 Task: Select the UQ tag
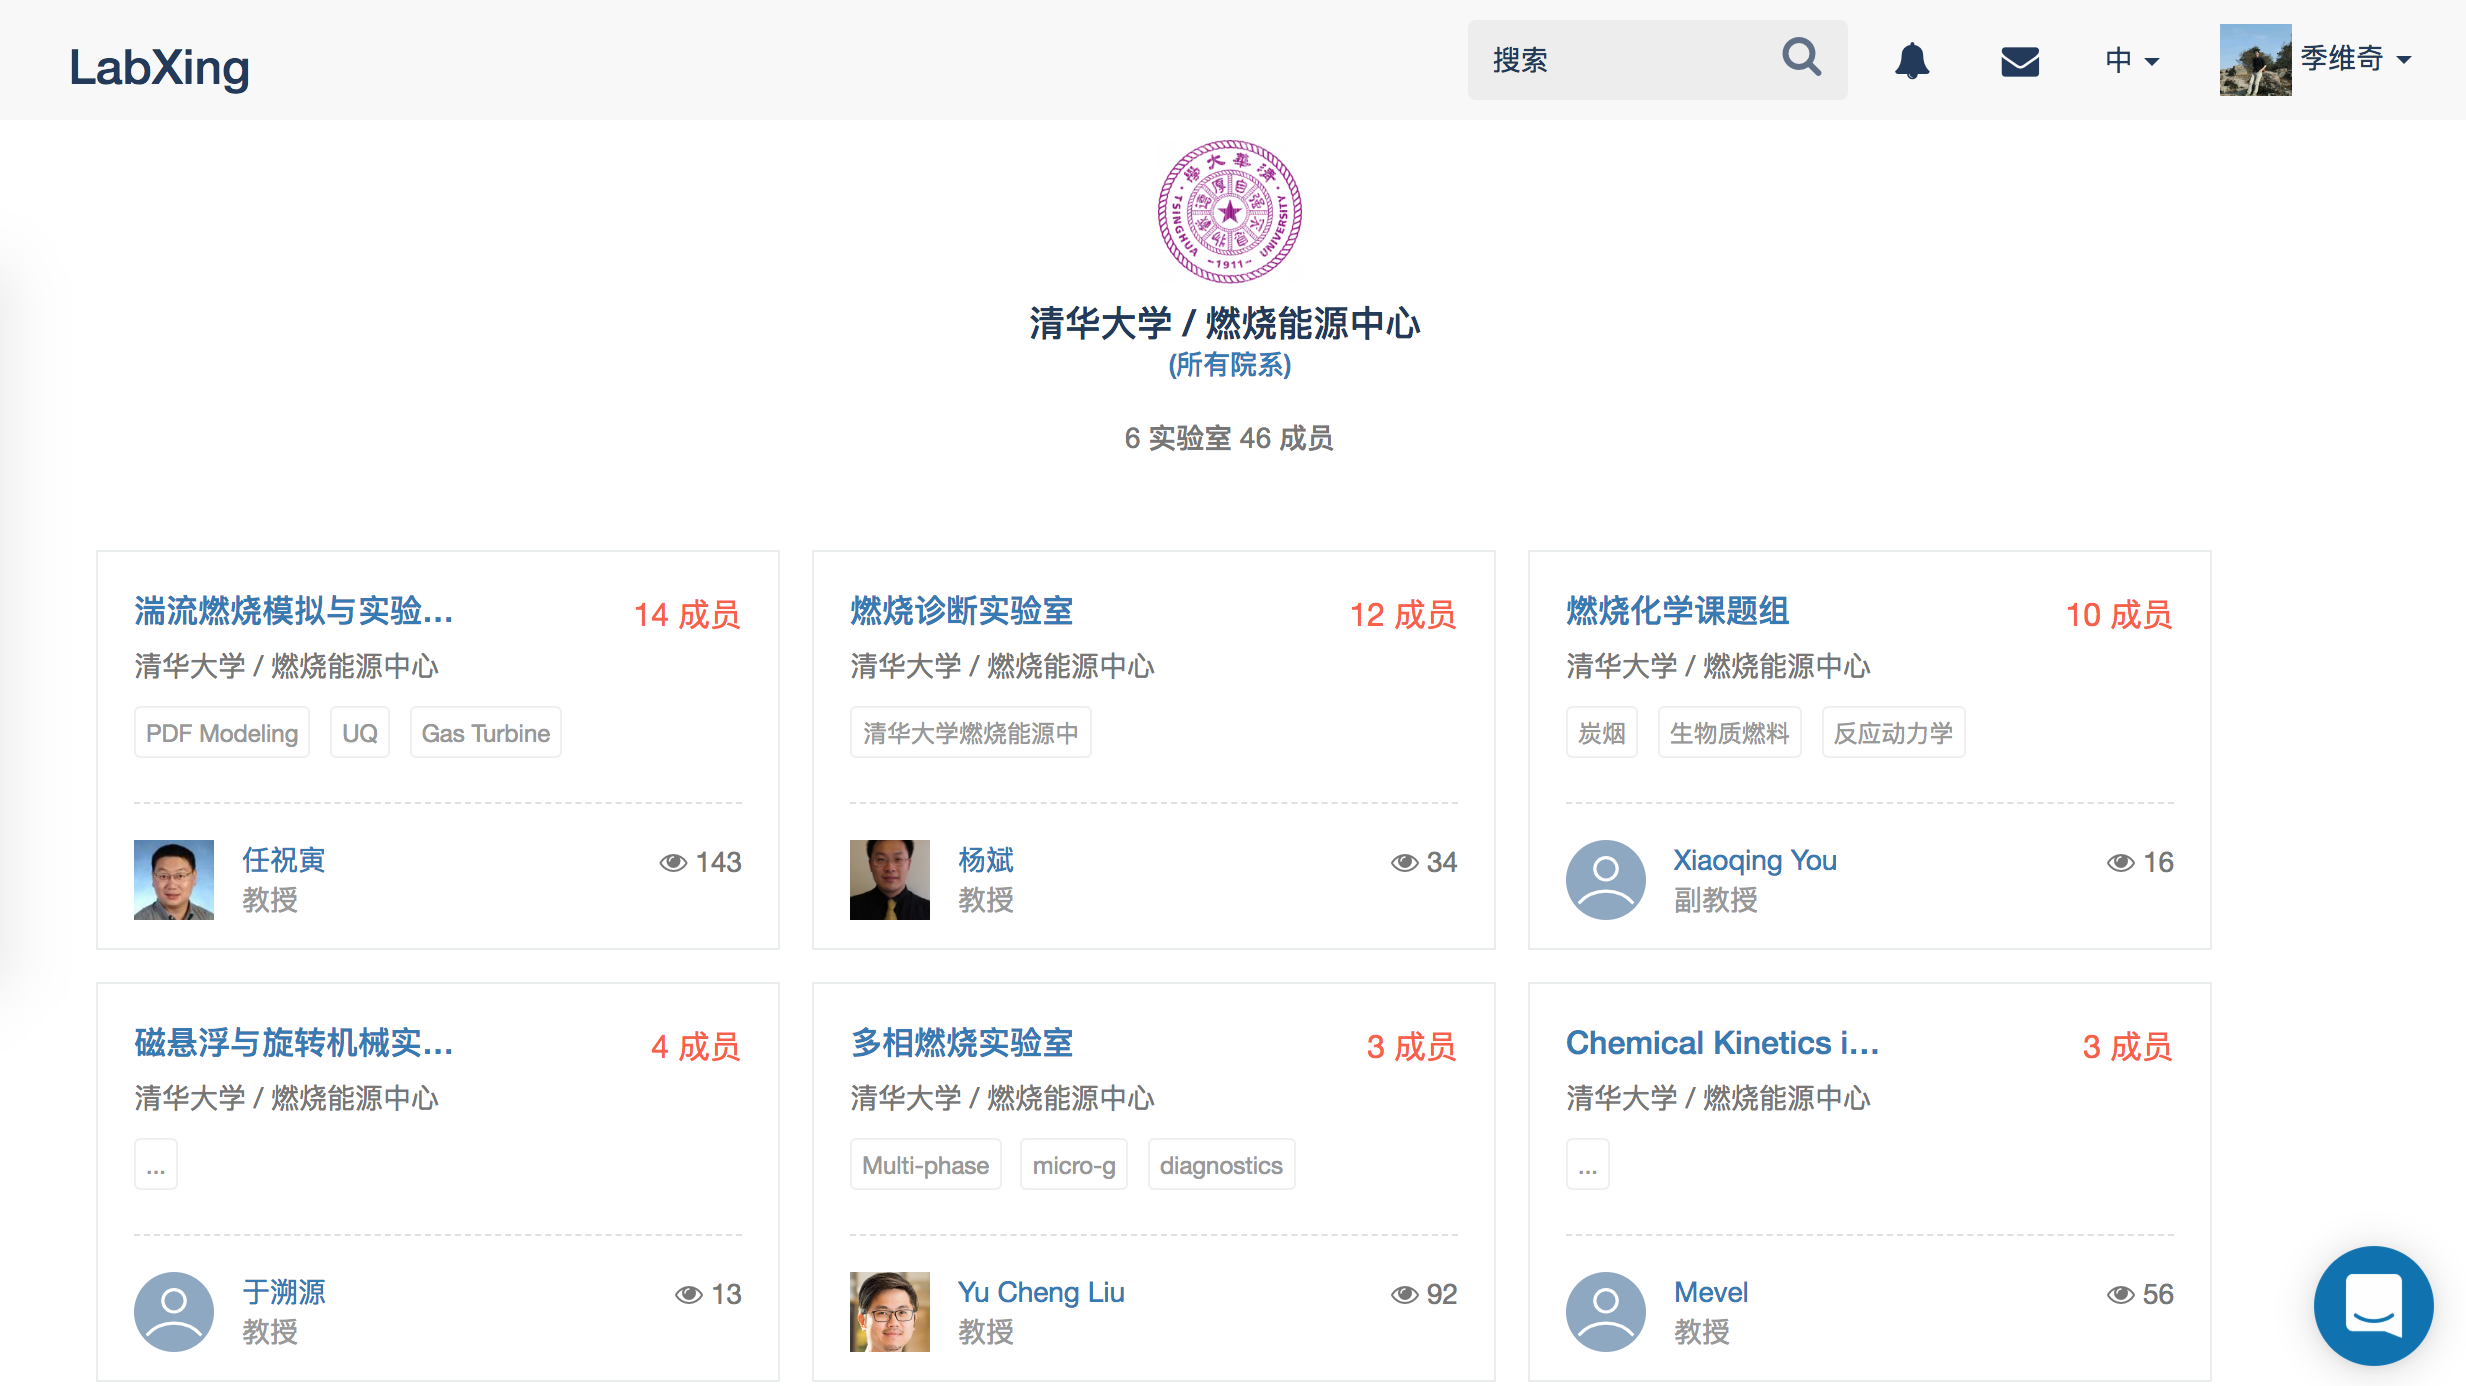[x=360, y=733]
